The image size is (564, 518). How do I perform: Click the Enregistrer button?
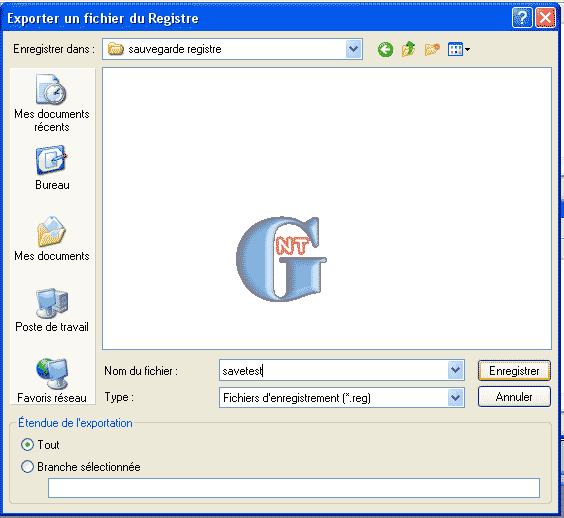point(514,371)
